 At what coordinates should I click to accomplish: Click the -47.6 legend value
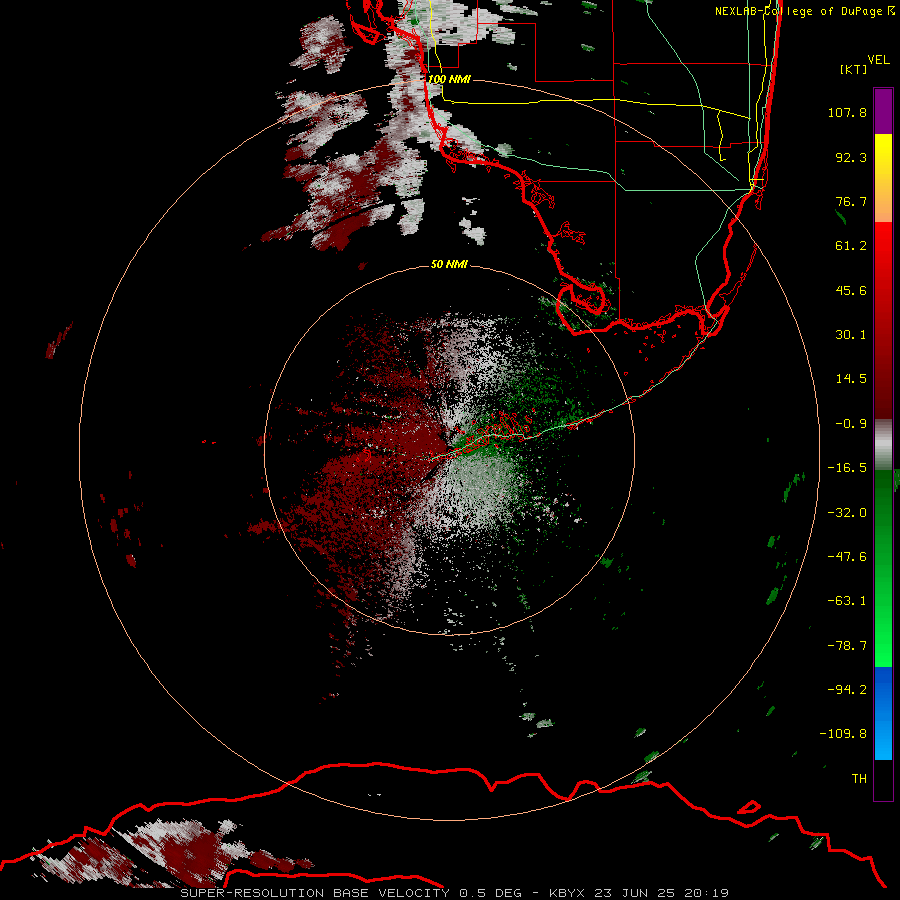(x=847, y=557)
